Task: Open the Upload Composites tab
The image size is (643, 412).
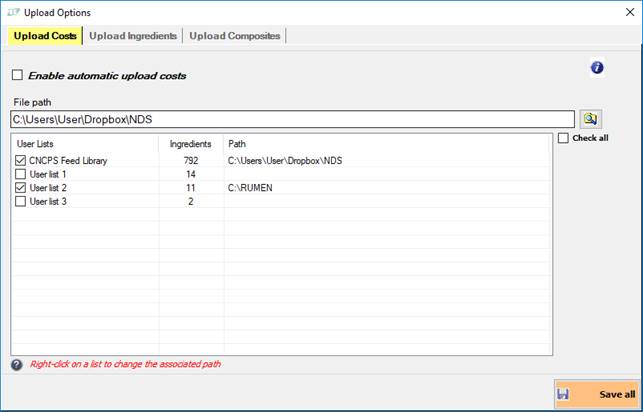Action: tap(234, 36)
